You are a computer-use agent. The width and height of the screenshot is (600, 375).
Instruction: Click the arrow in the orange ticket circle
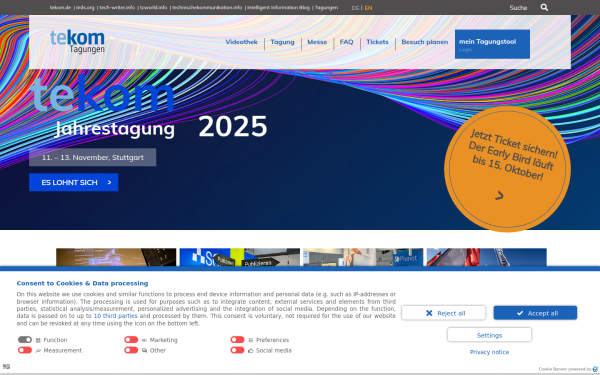click(499, 196)
